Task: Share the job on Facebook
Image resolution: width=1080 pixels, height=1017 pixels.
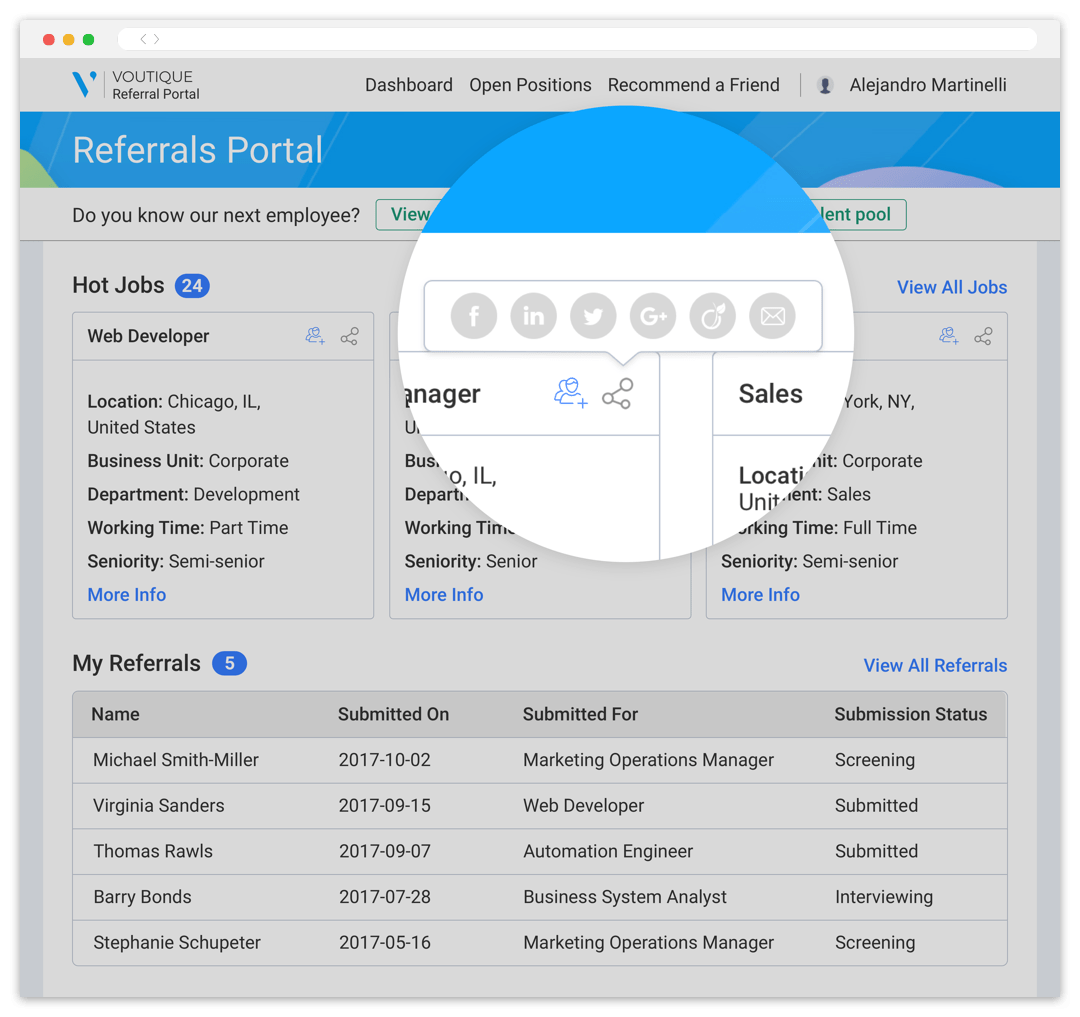Action: click(474, 316)
